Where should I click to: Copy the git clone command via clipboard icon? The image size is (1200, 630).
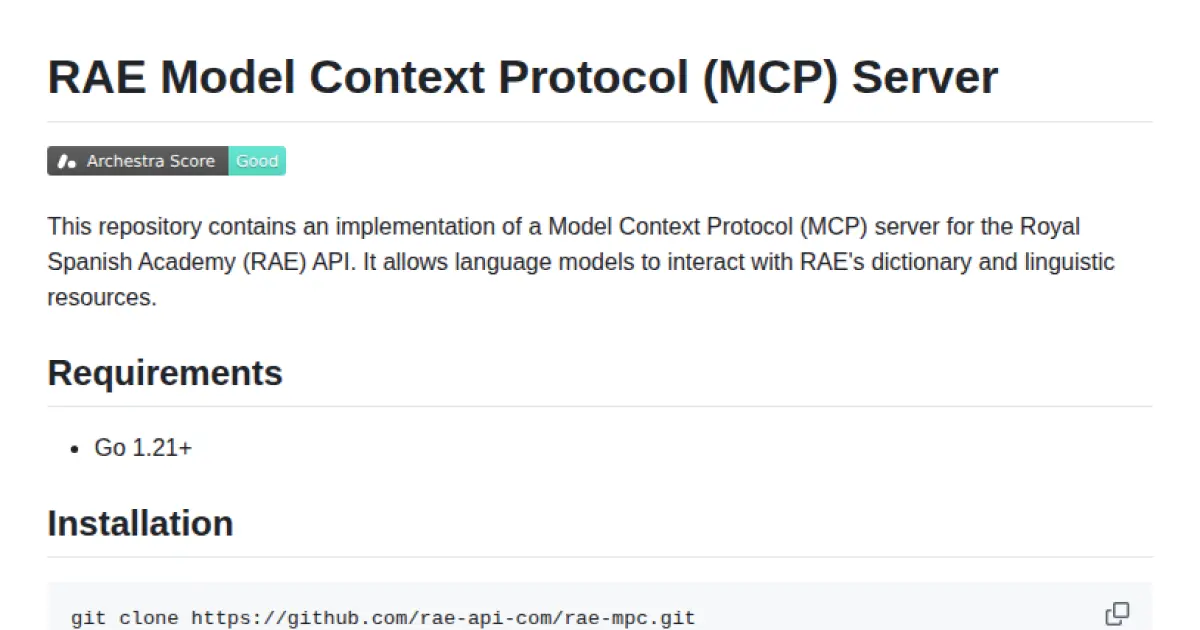1117,612
